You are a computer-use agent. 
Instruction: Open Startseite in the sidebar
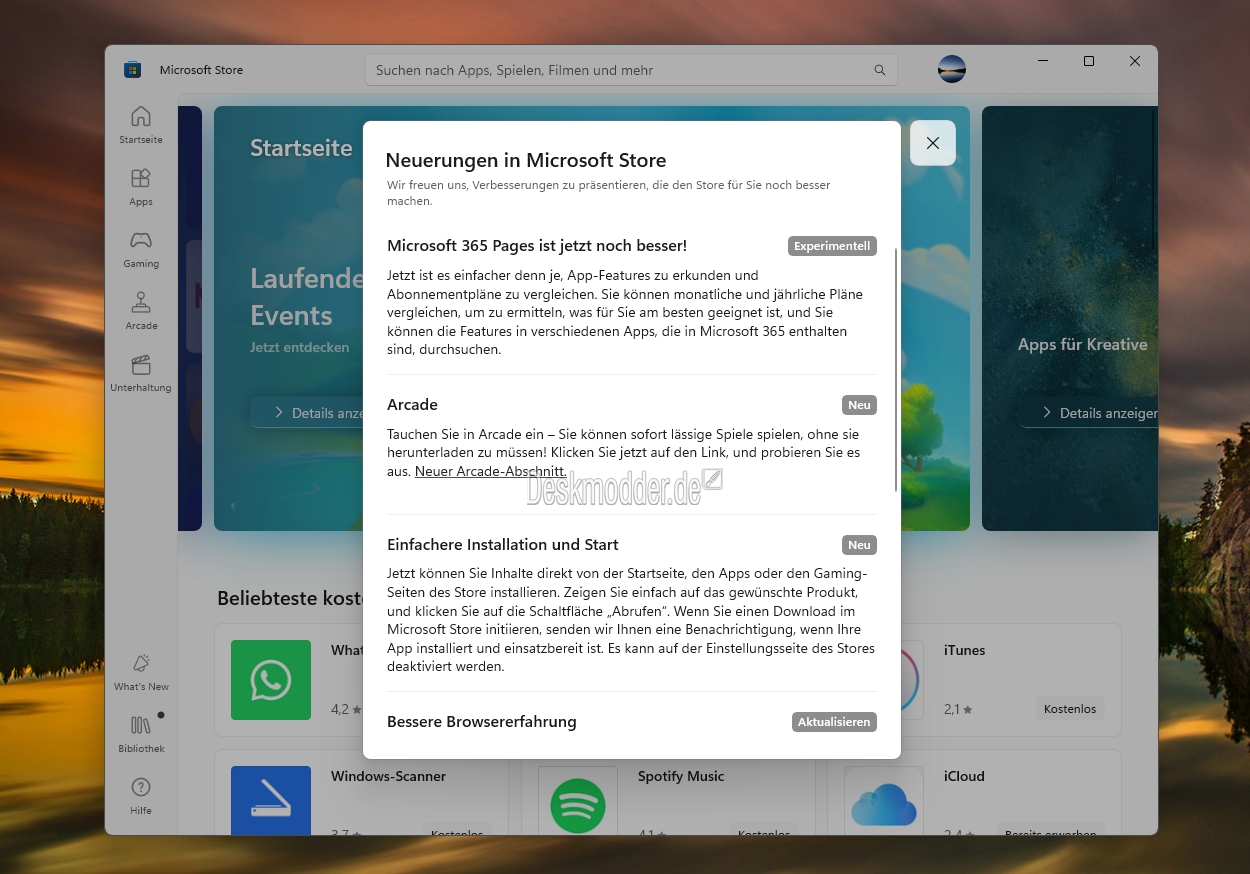pos(141,125)
